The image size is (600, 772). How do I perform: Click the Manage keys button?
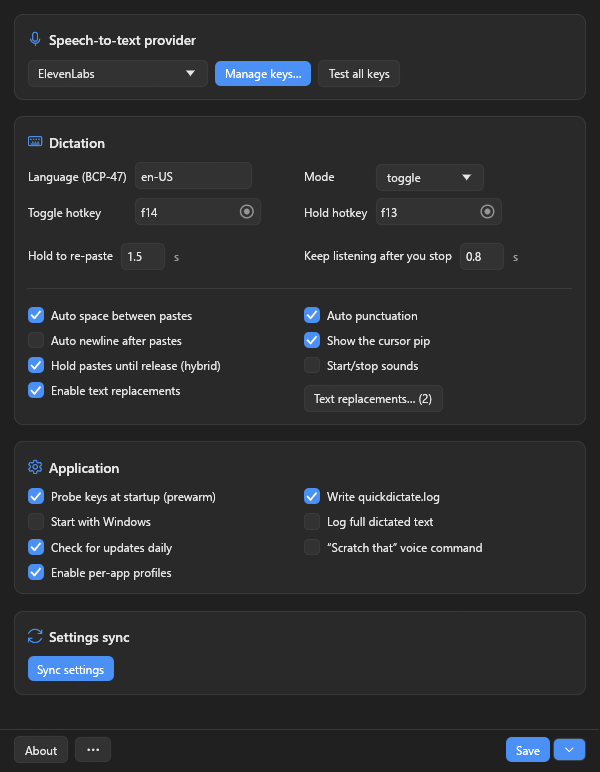coord(263,74)
